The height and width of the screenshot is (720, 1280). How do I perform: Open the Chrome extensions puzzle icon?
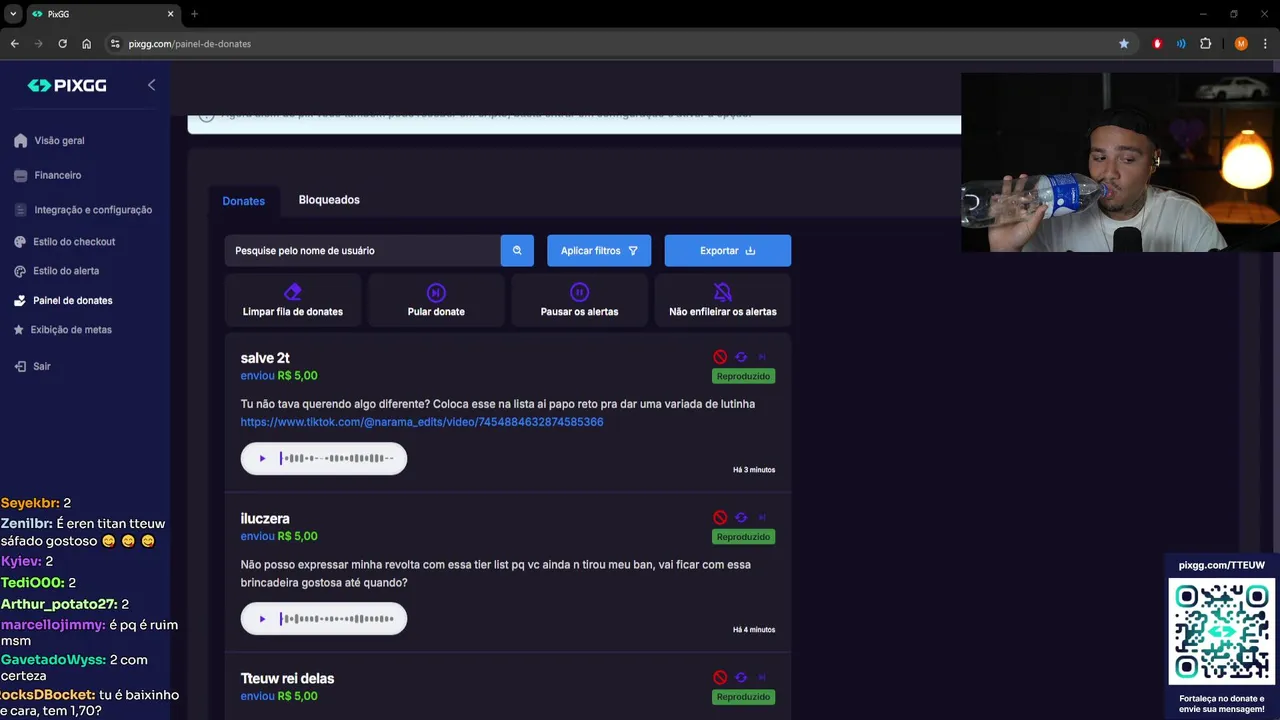point(1205,44)
